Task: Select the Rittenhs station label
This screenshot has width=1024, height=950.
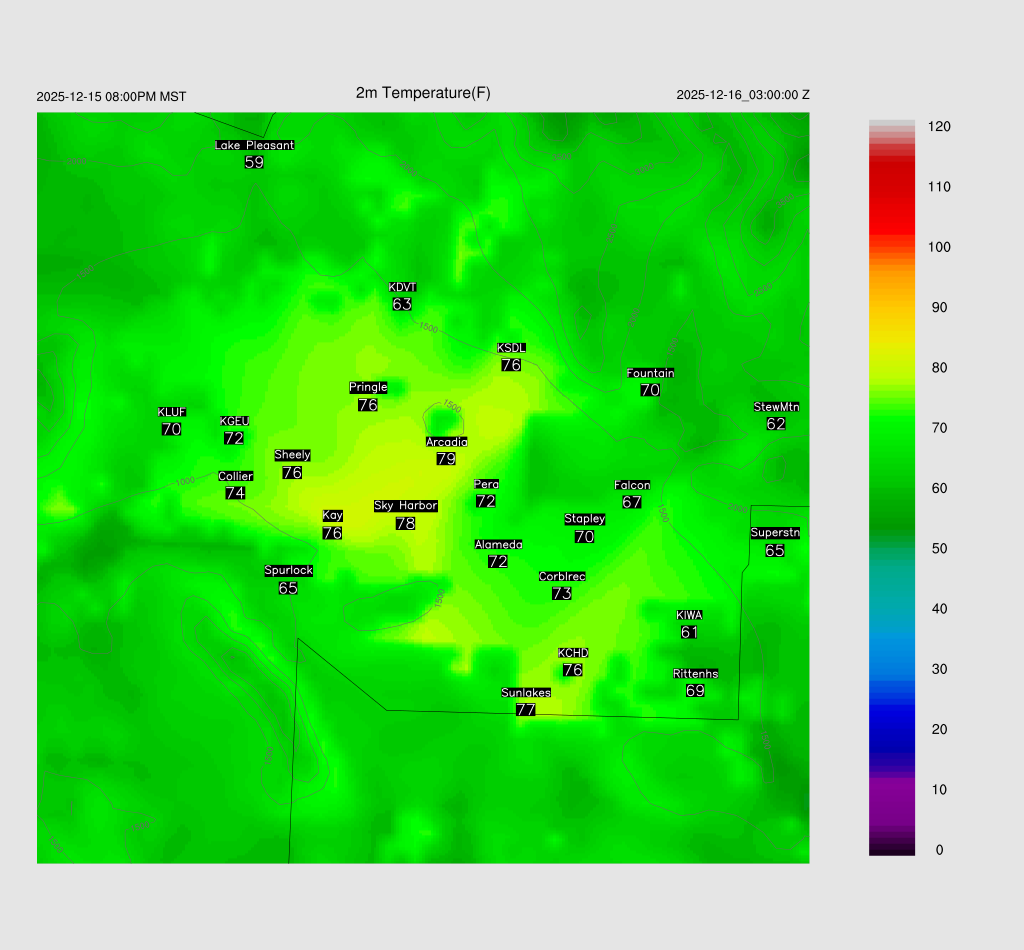Action: pos(695,674)
